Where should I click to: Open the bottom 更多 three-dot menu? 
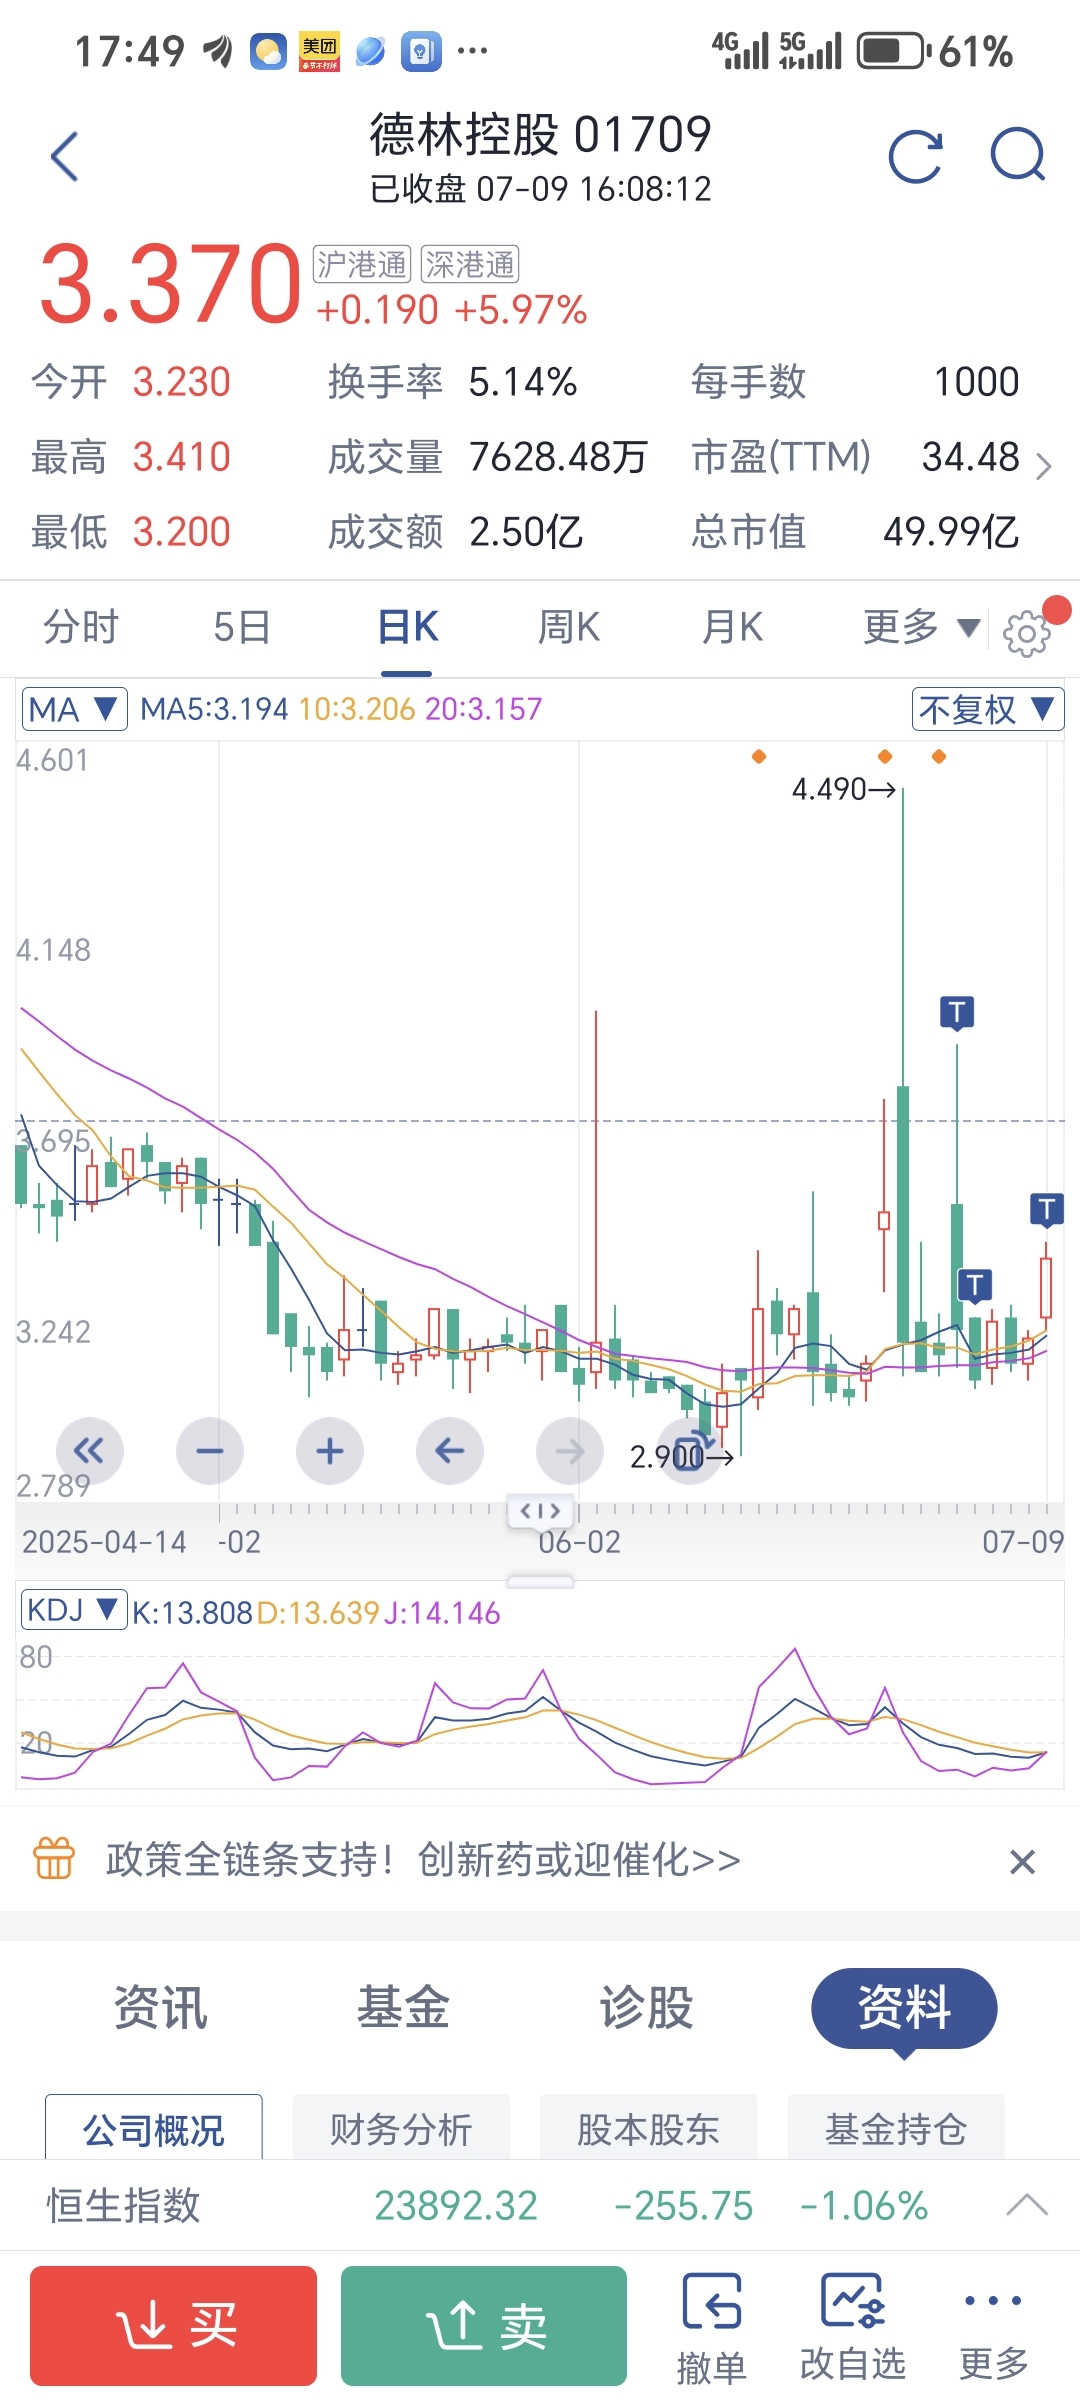pos(993,2327)
